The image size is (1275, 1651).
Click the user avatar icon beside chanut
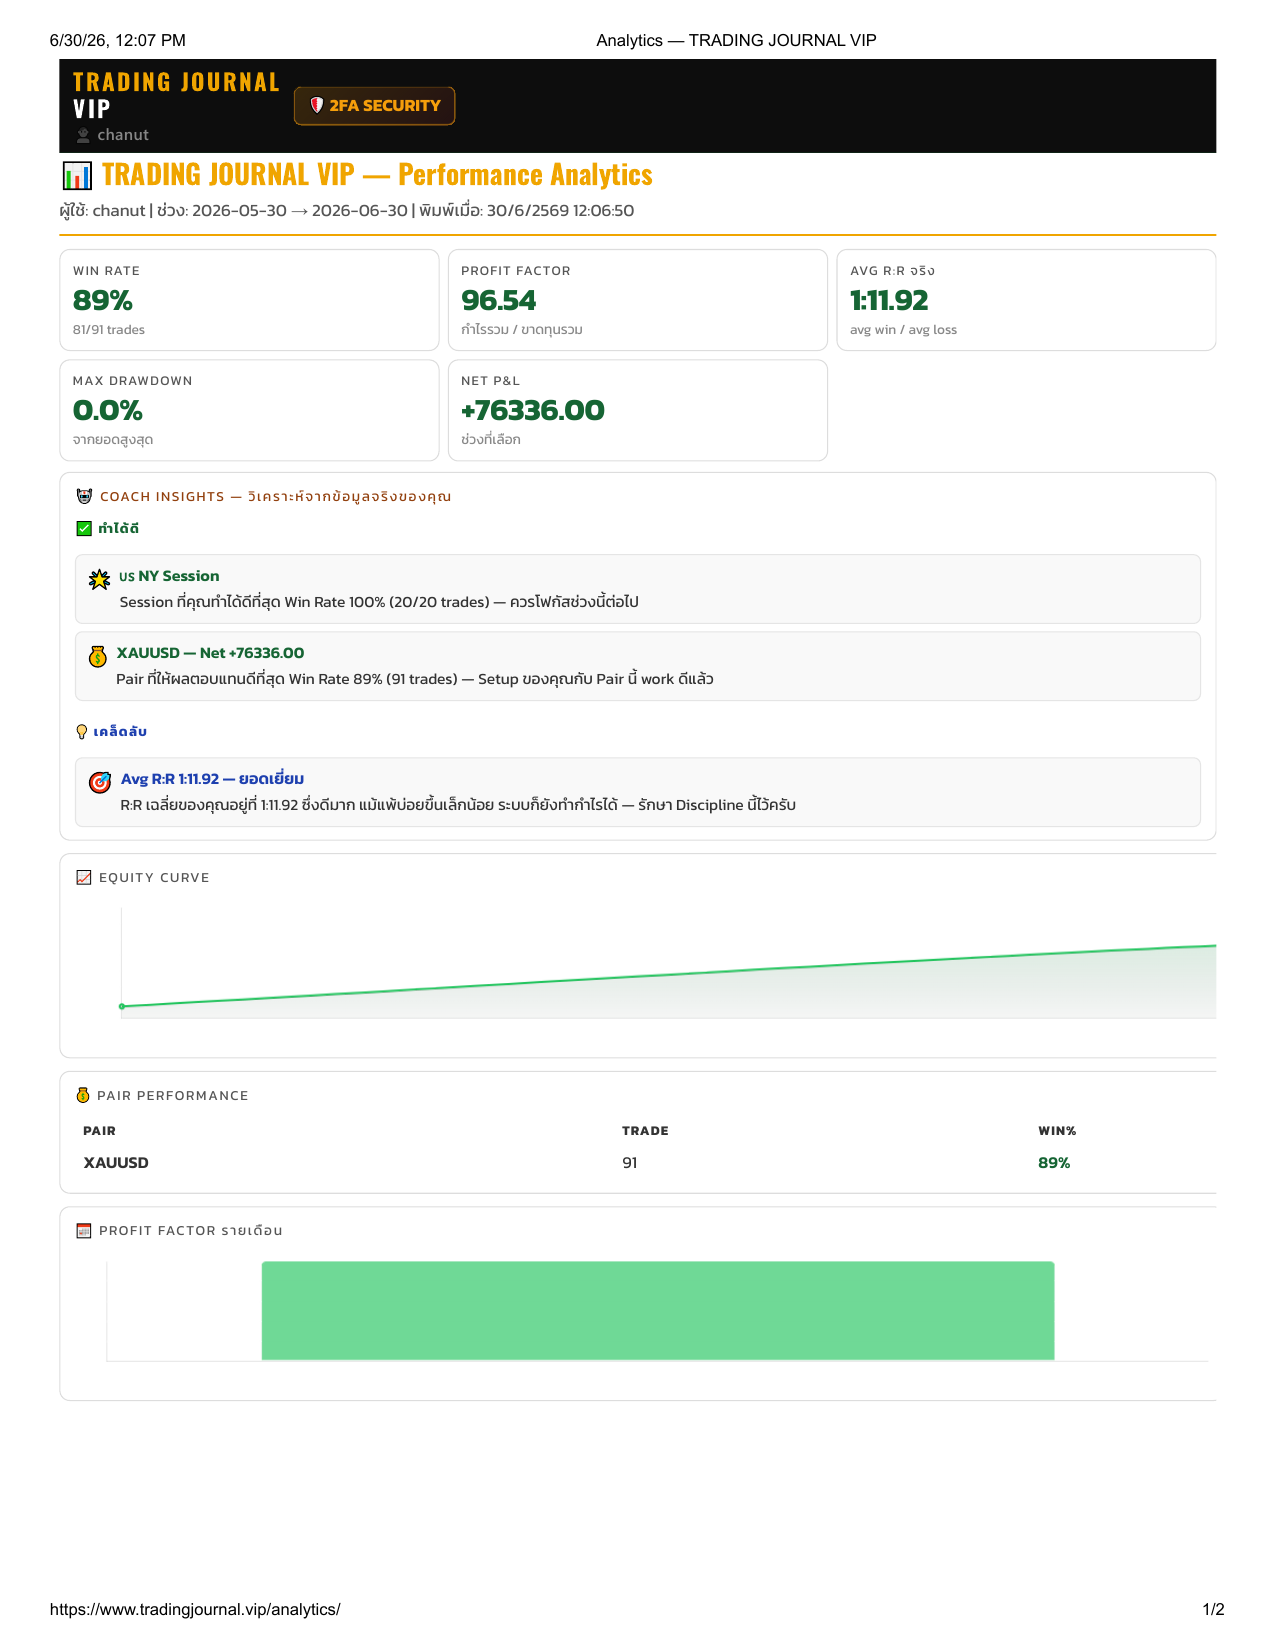pos(83,135)
